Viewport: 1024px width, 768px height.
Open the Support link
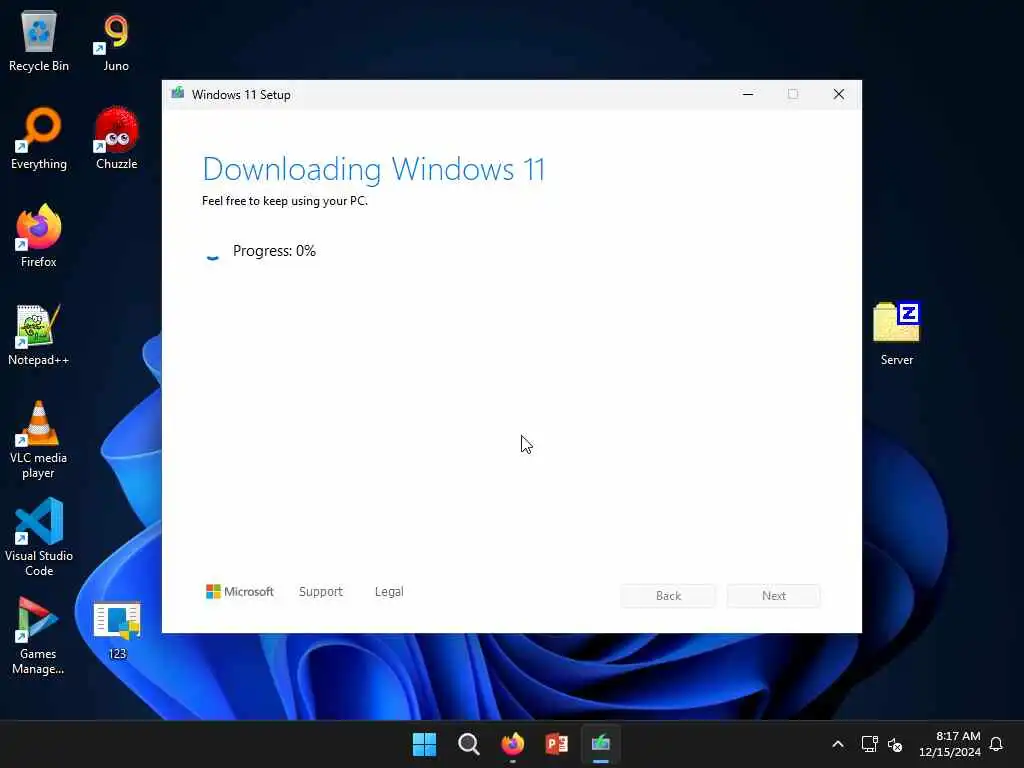point(321,592)
